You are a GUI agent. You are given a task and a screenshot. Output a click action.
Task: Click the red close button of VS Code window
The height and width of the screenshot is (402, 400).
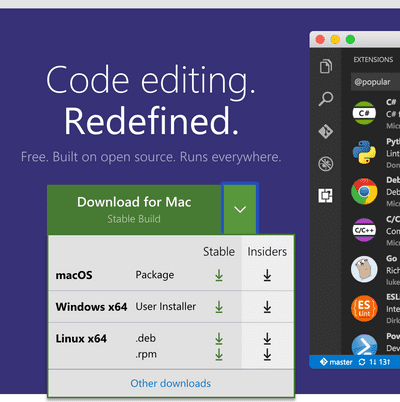(x=320, y=39)
